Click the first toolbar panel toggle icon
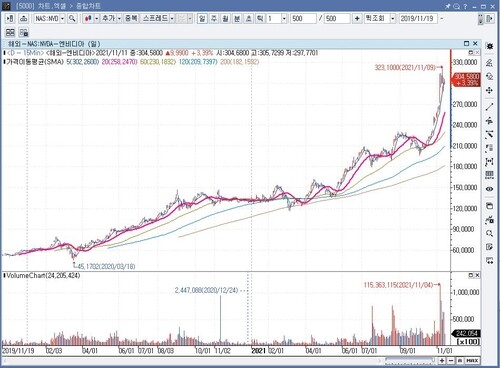Viewport: 500px width, 368px height. tap(10, 18)
